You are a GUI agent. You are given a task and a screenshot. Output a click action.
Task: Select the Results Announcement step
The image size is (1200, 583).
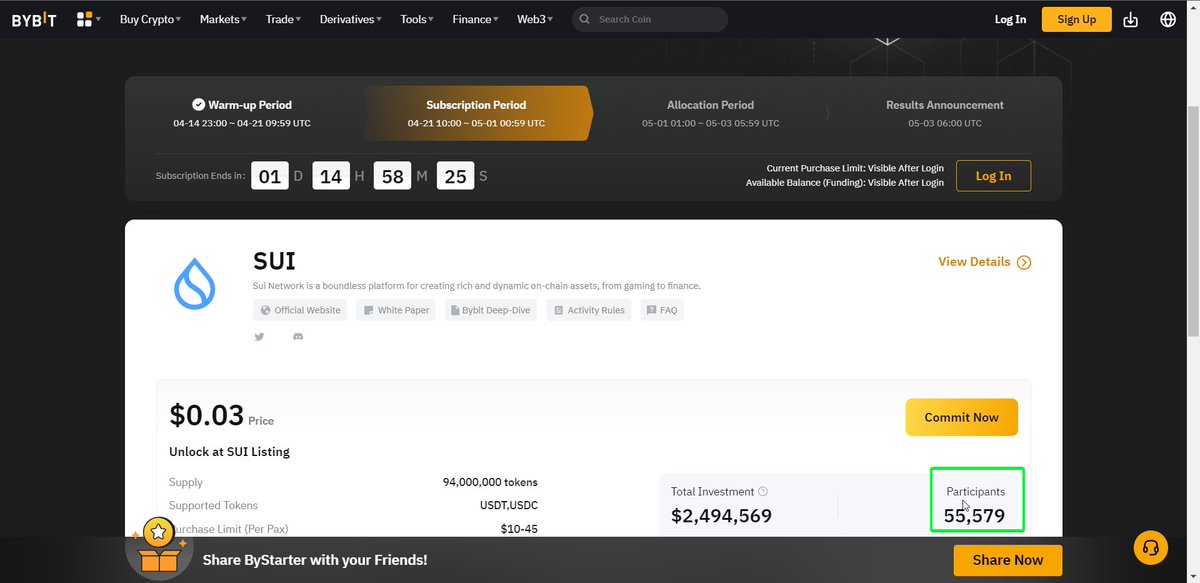[945, 113]
